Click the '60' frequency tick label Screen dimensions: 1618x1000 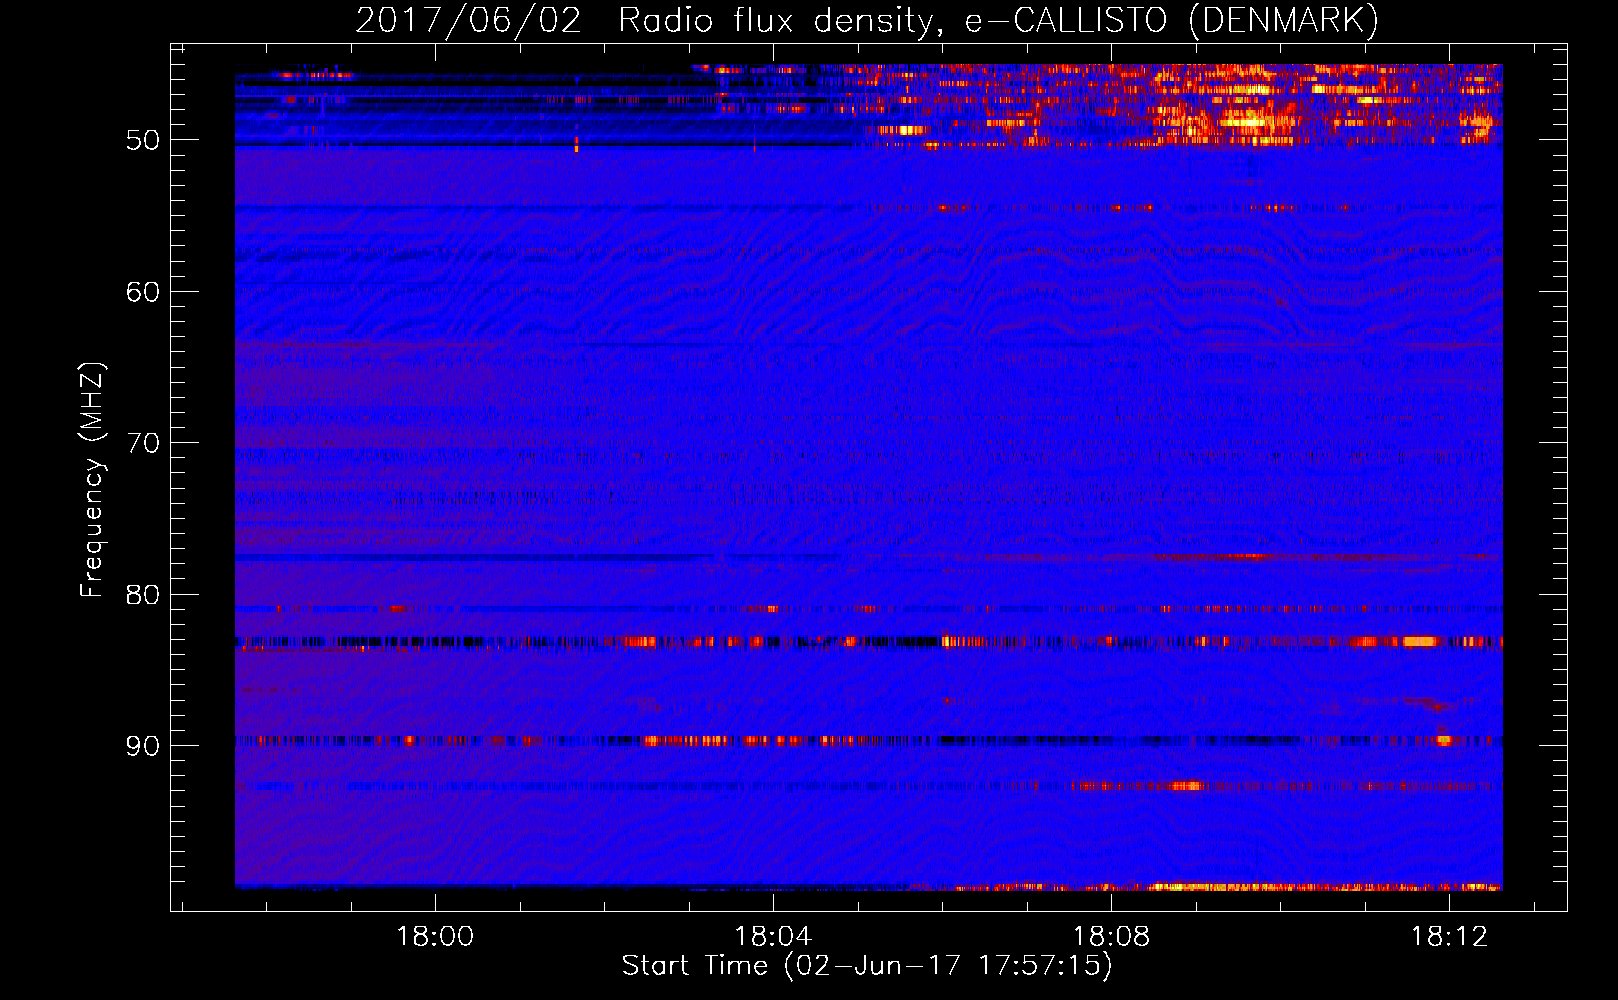coord(143,292)
